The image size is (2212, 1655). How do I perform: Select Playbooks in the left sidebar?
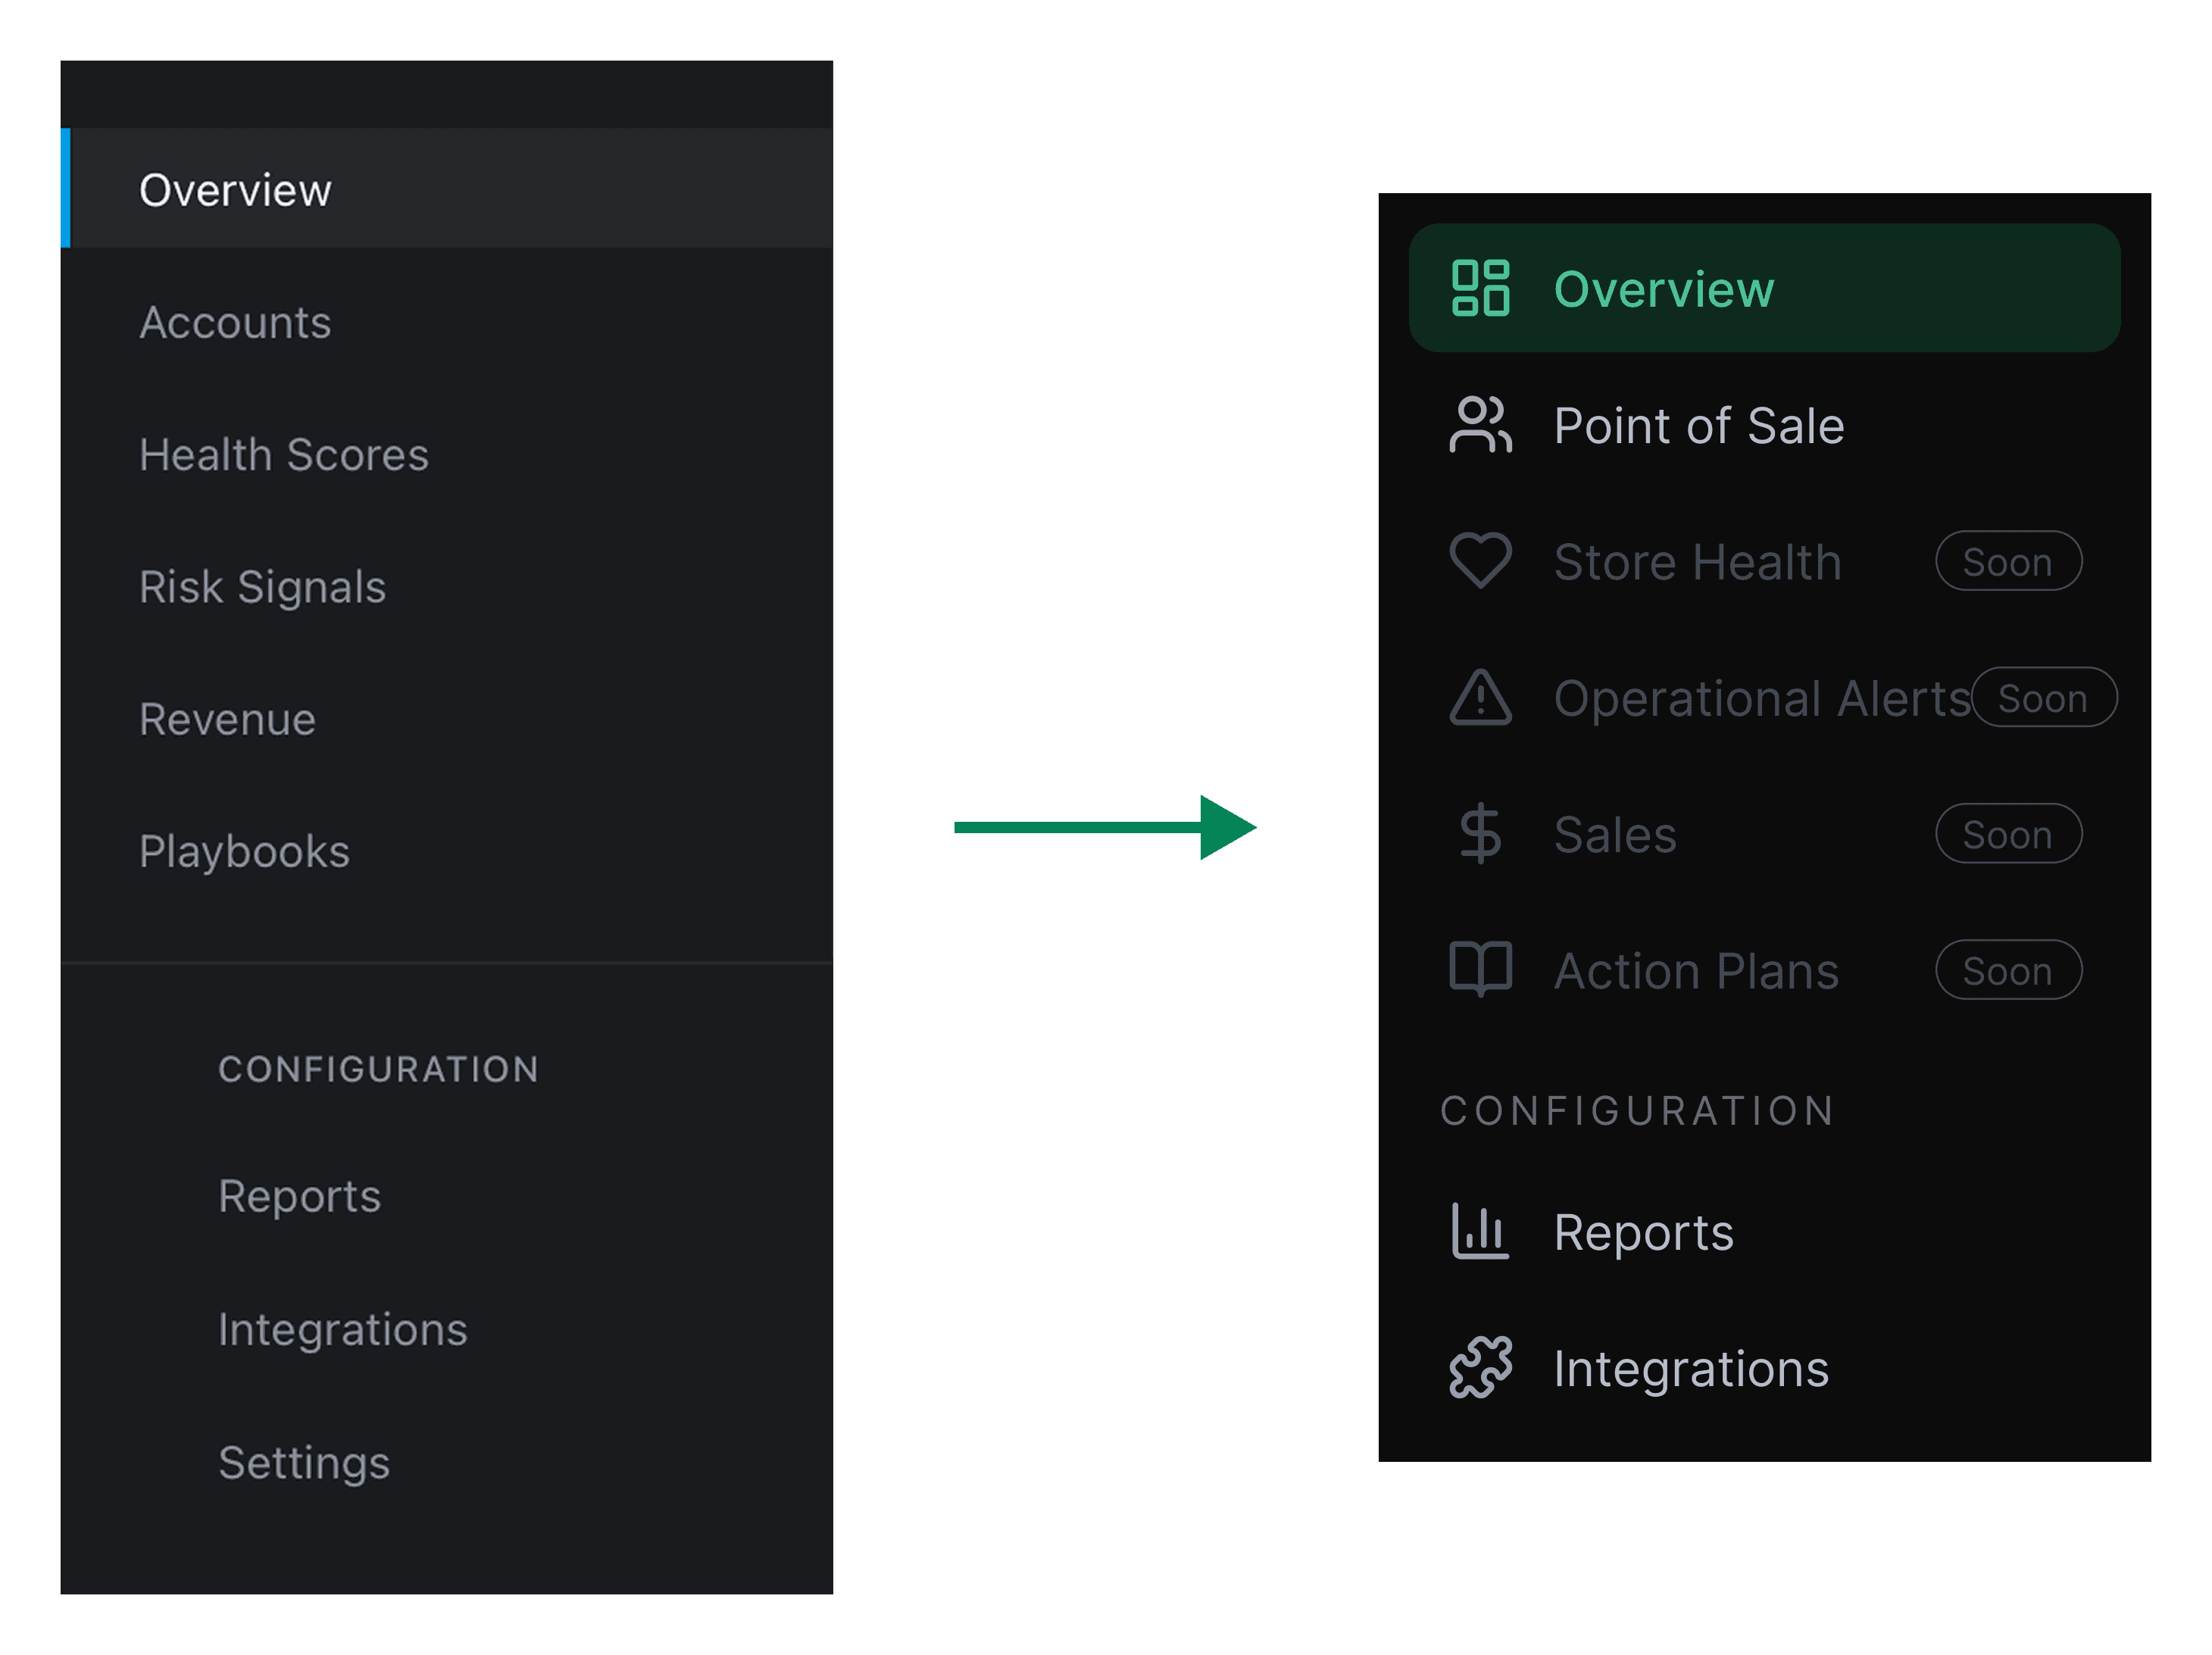pos(244,851)
